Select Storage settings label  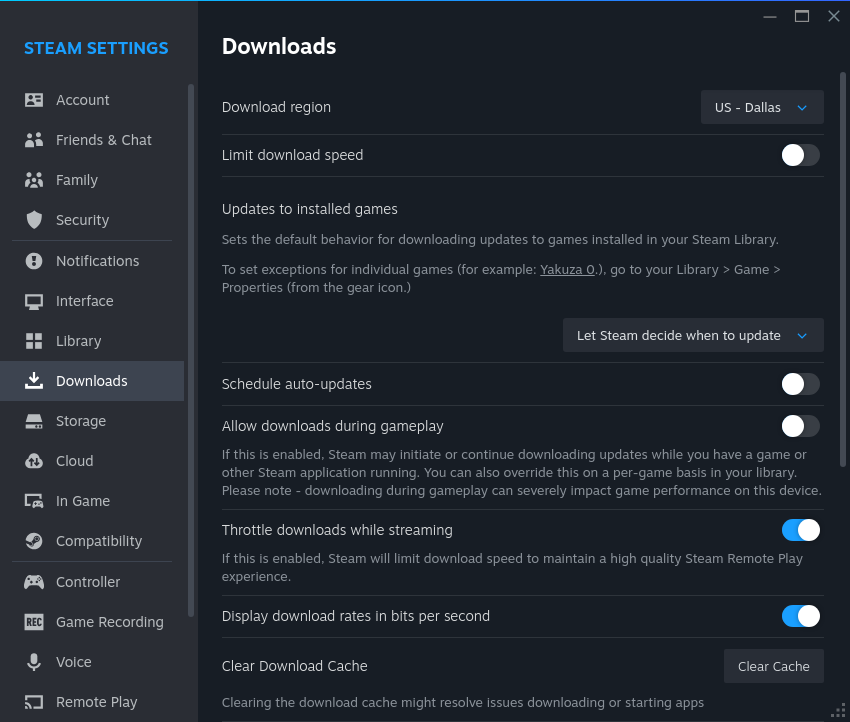pyautogui.click(x=81, y=422)
